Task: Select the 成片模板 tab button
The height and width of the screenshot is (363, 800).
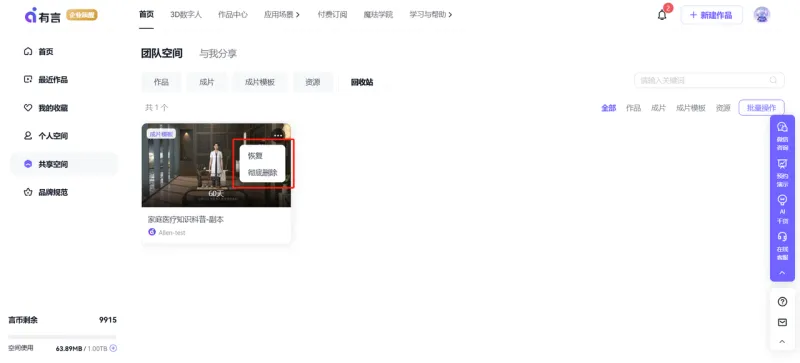Action: click(260, 82)
